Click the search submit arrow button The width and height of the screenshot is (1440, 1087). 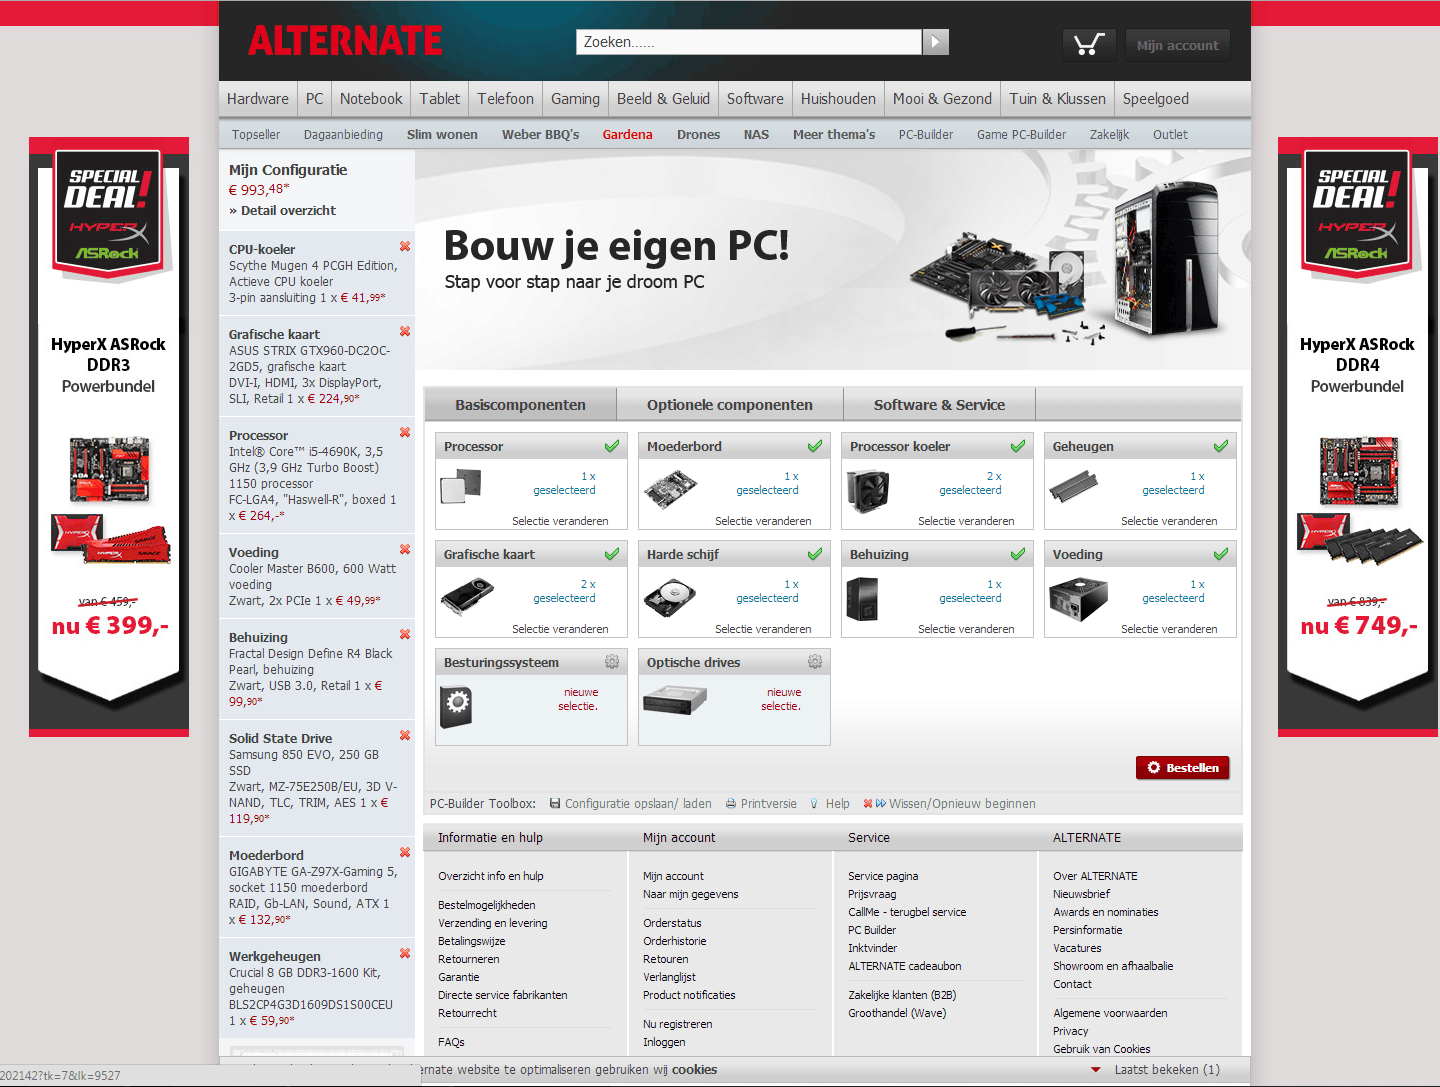935,42
